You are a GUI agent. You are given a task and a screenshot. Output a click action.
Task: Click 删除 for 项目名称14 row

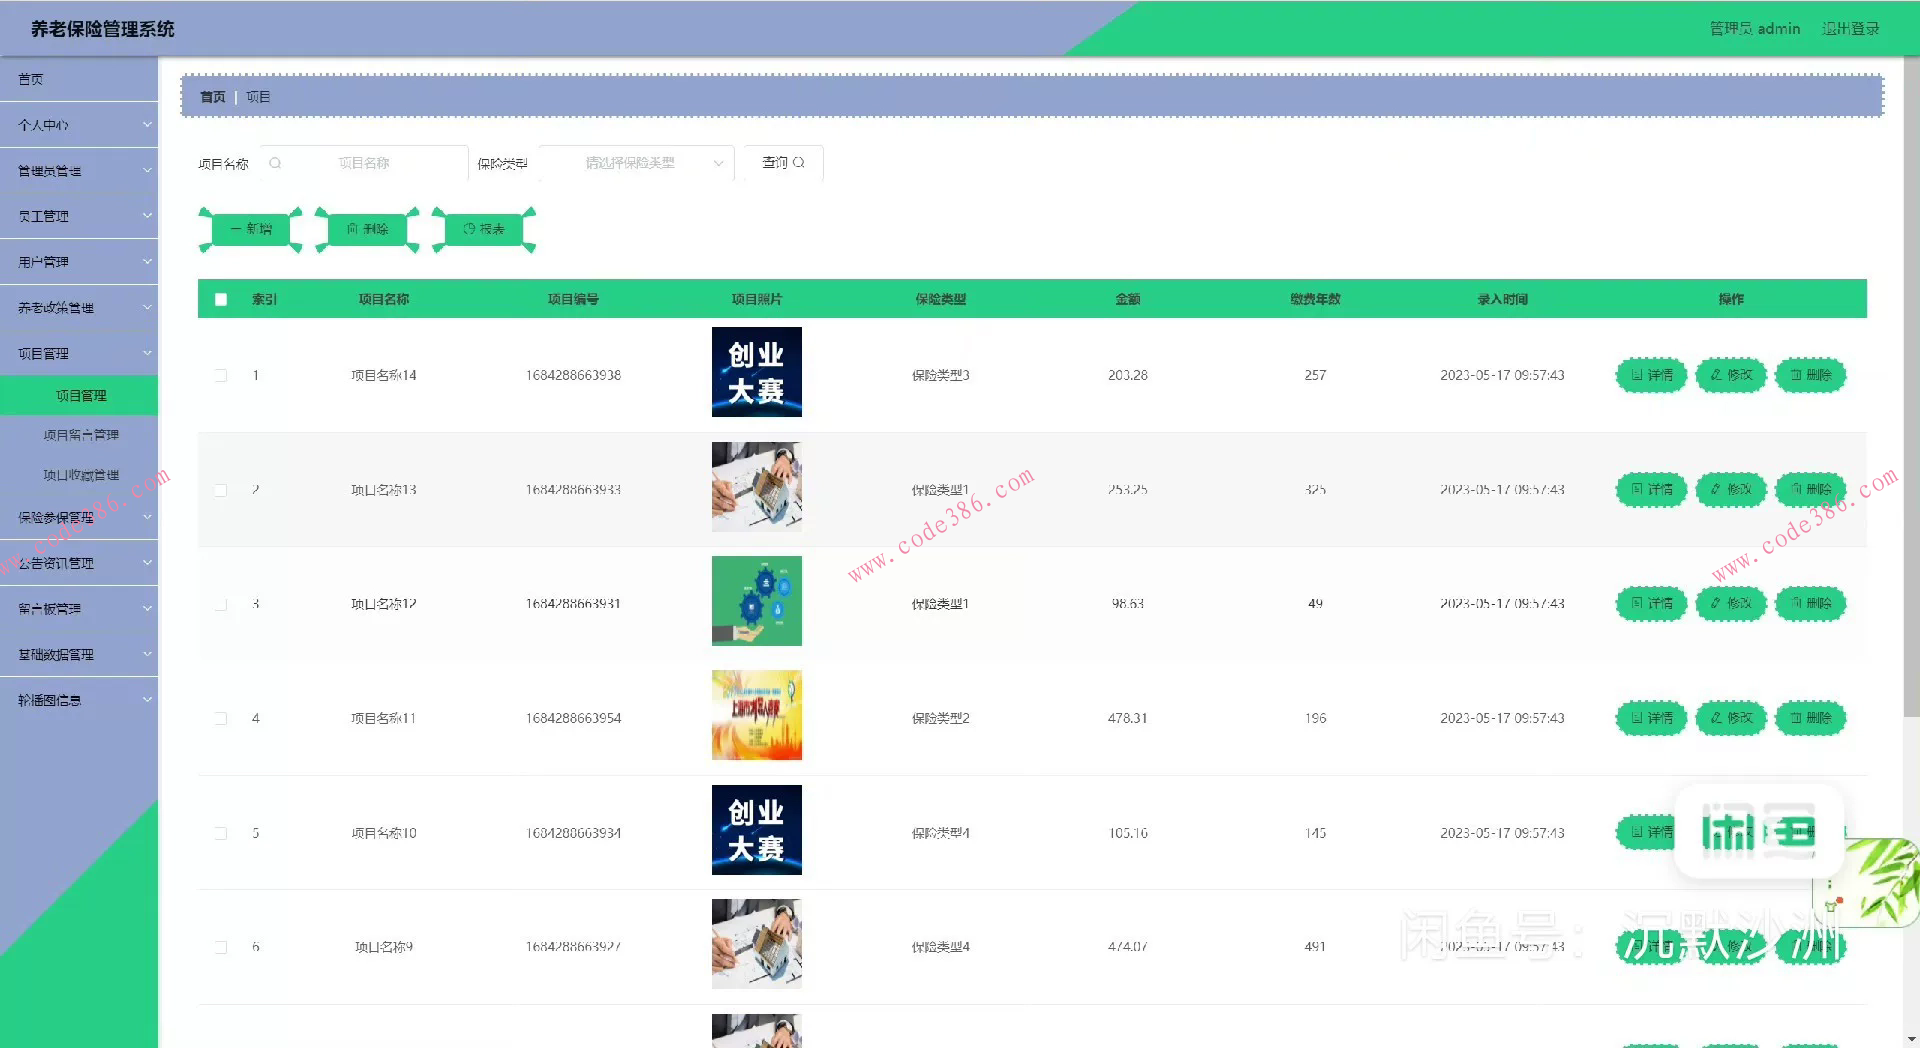pos(1811,375)
